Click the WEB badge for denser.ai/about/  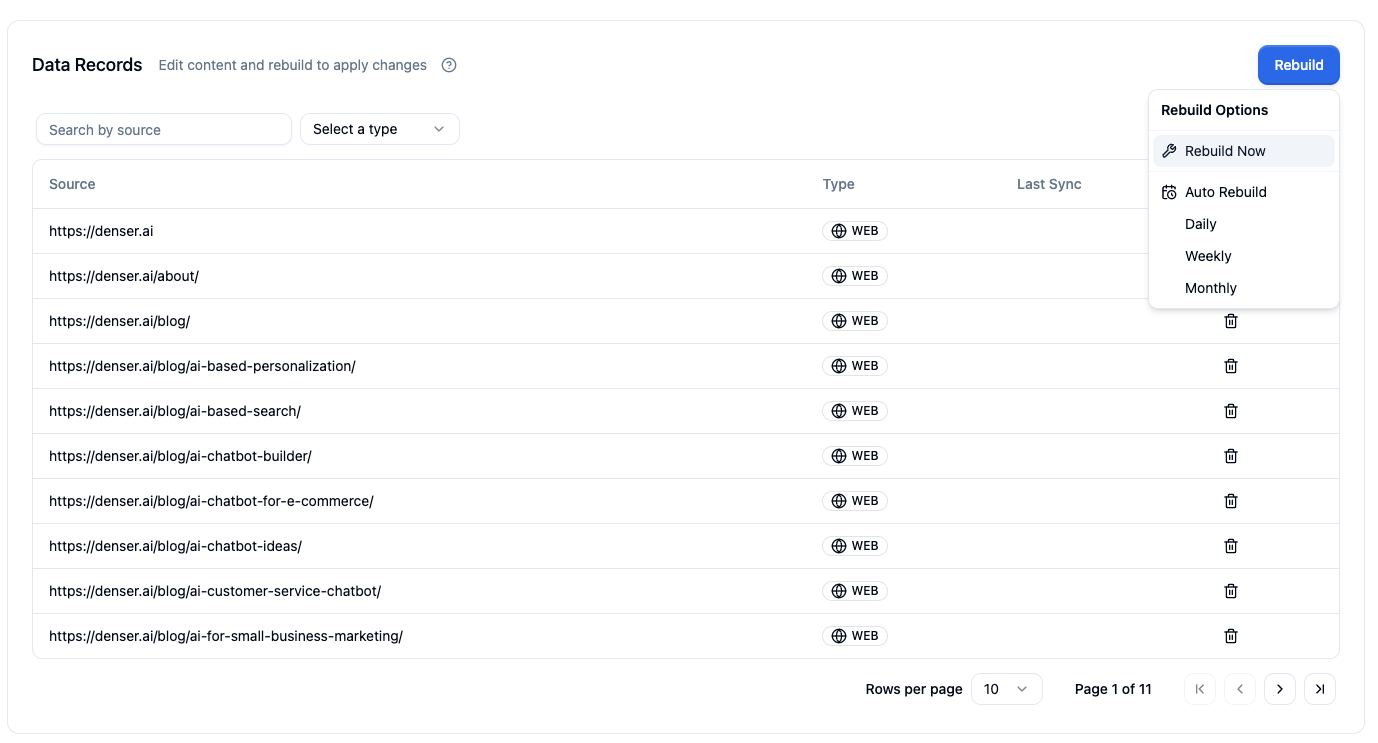(x=855, y=276)
